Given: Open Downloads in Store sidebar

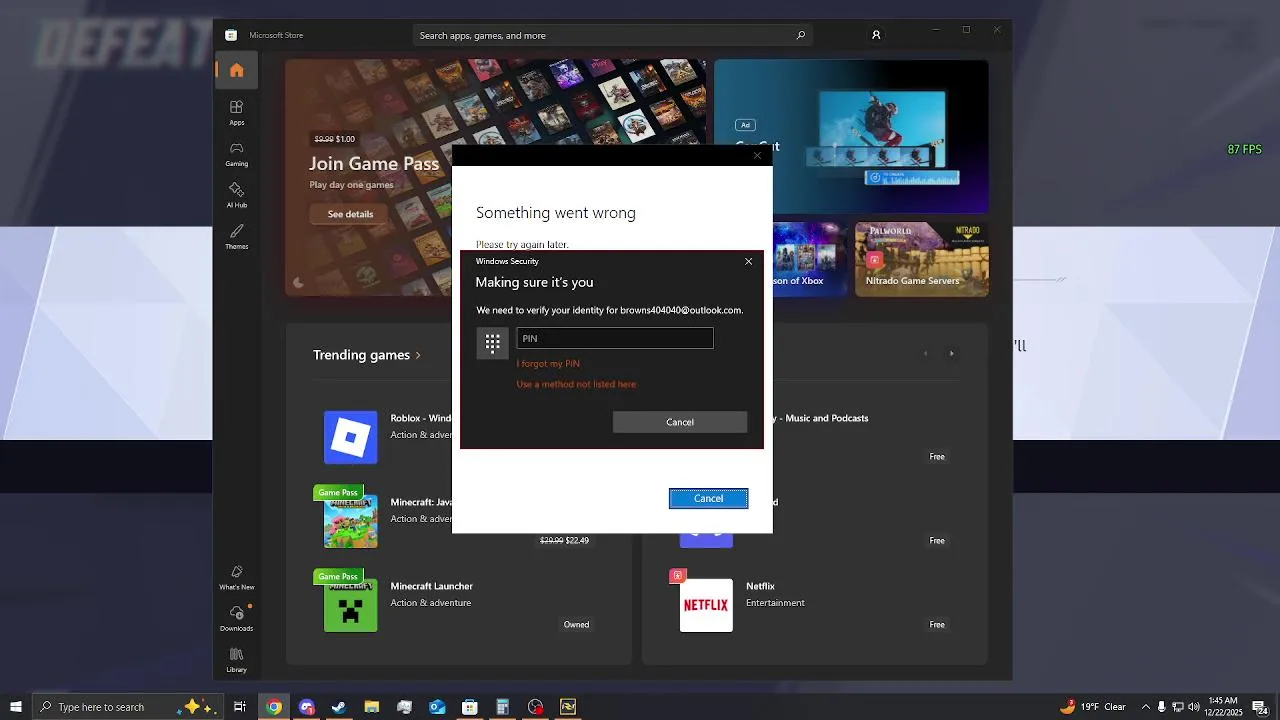Looking at the screenshot, I should (x=236, y=618).
